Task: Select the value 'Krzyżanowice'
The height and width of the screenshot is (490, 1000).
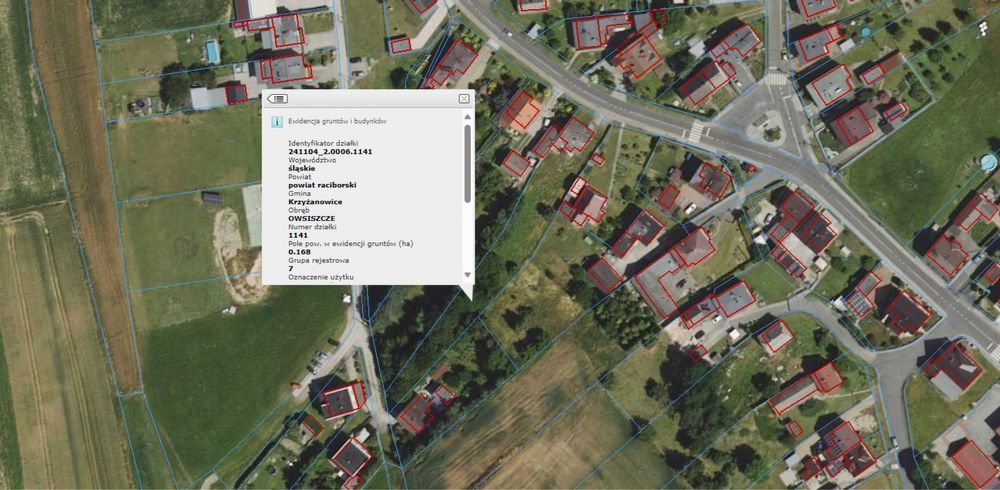Action: (x=315, y=202)
